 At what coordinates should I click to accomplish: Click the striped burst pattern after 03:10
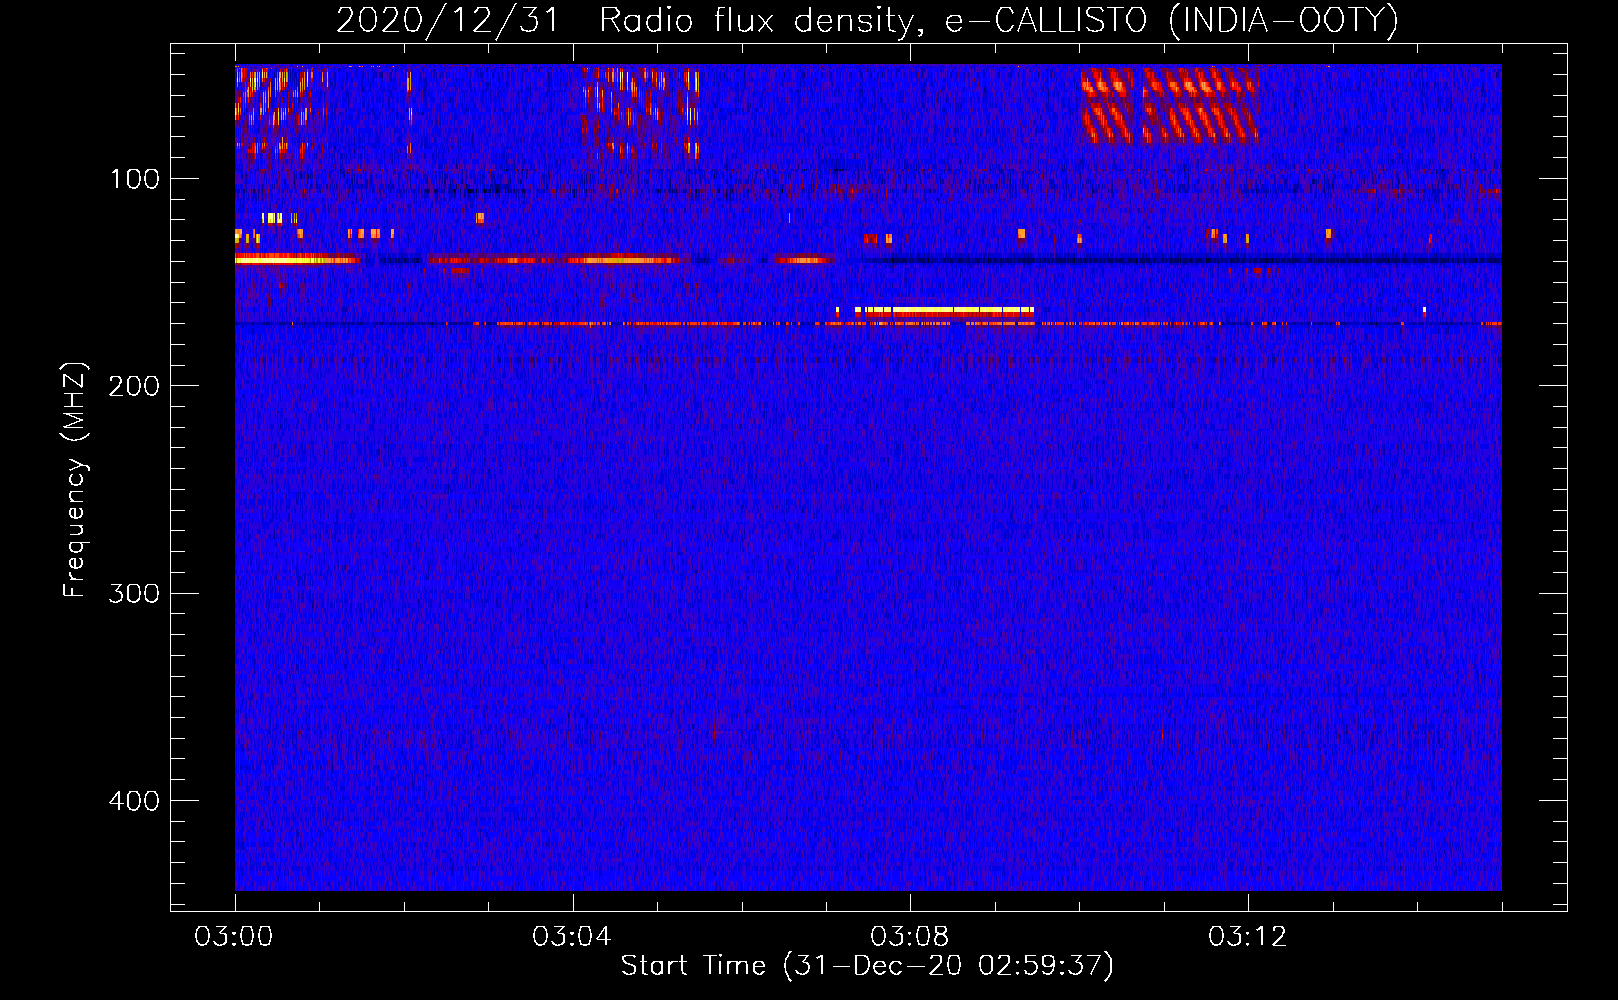coord(1169,105)
